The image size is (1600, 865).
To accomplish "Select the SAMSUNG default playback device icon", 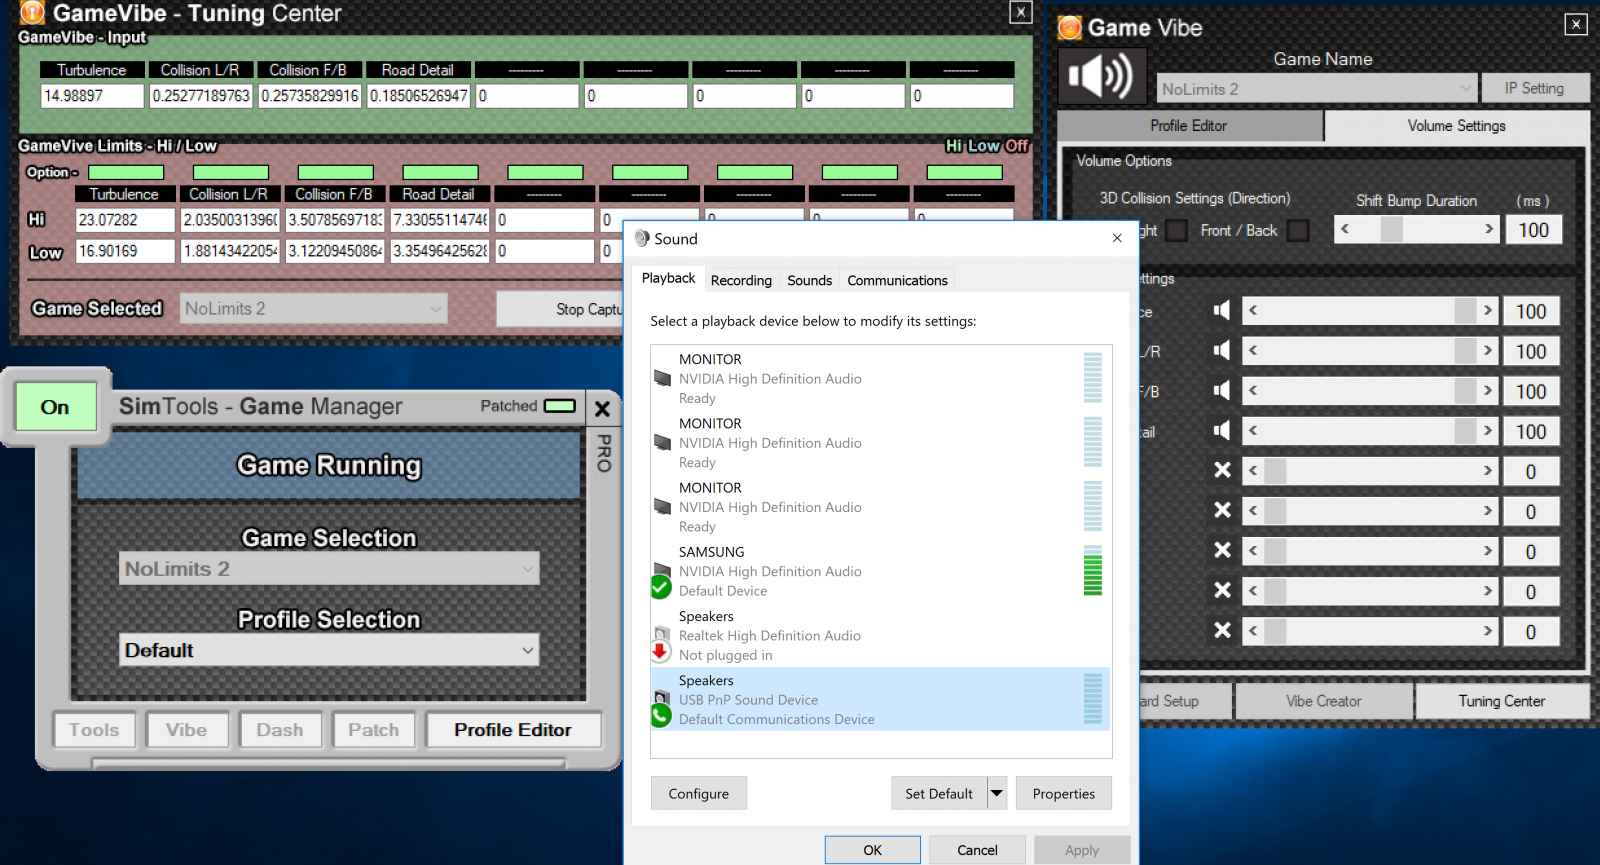I will pos(661,579).
